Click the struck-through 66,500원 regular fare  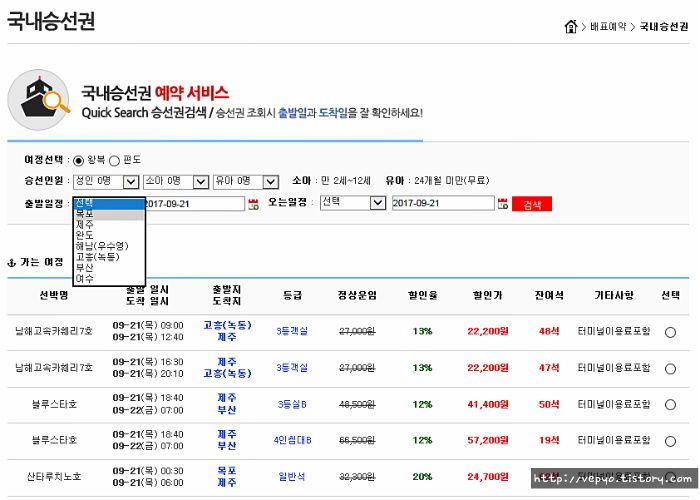[357, 441]
